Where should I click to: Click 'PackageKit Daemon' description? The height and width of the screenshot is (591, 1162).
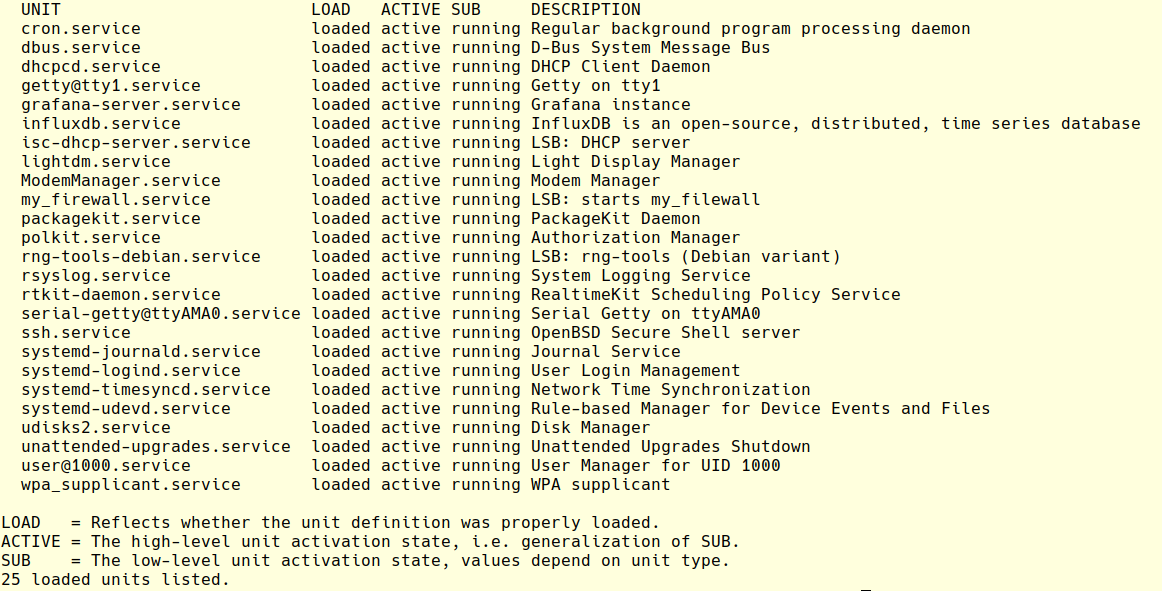615,219
